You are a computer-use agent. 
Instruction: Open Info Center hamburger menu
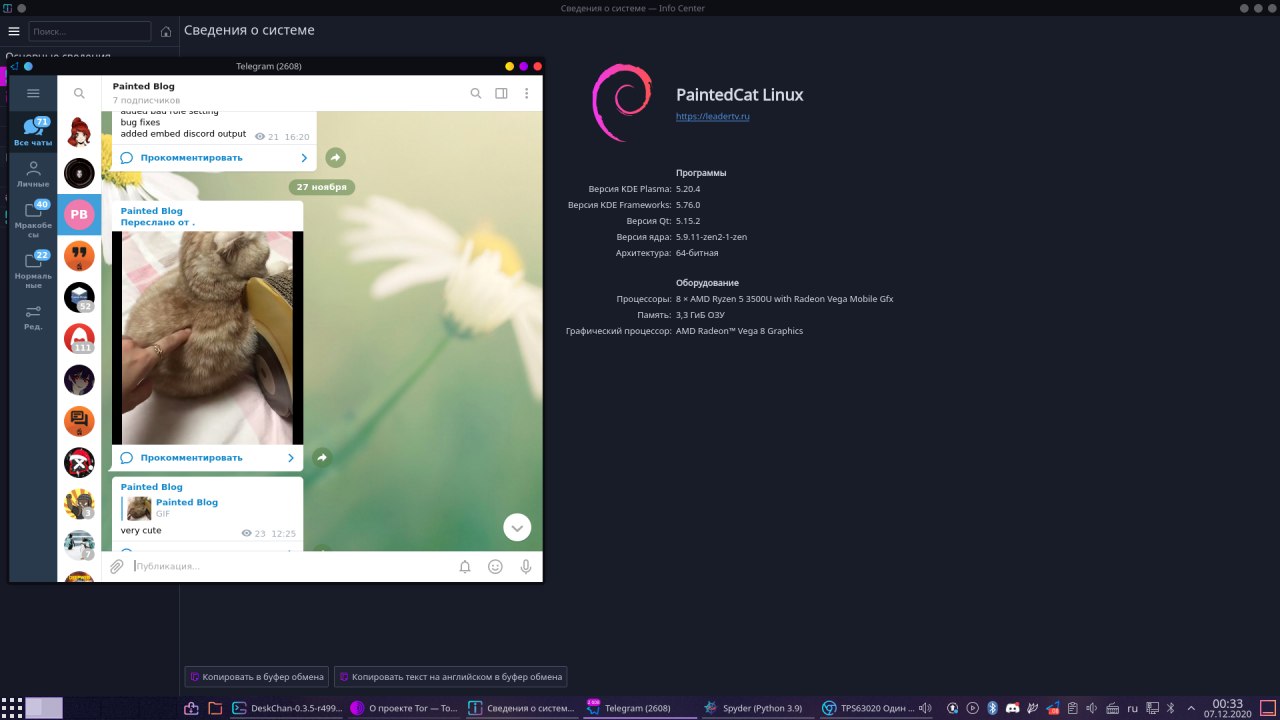click(13, 31)
